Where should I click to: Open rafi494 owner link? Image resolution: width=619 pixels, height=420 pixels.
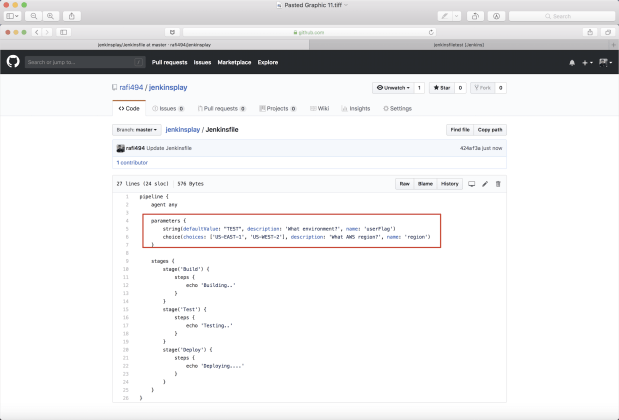131,88
